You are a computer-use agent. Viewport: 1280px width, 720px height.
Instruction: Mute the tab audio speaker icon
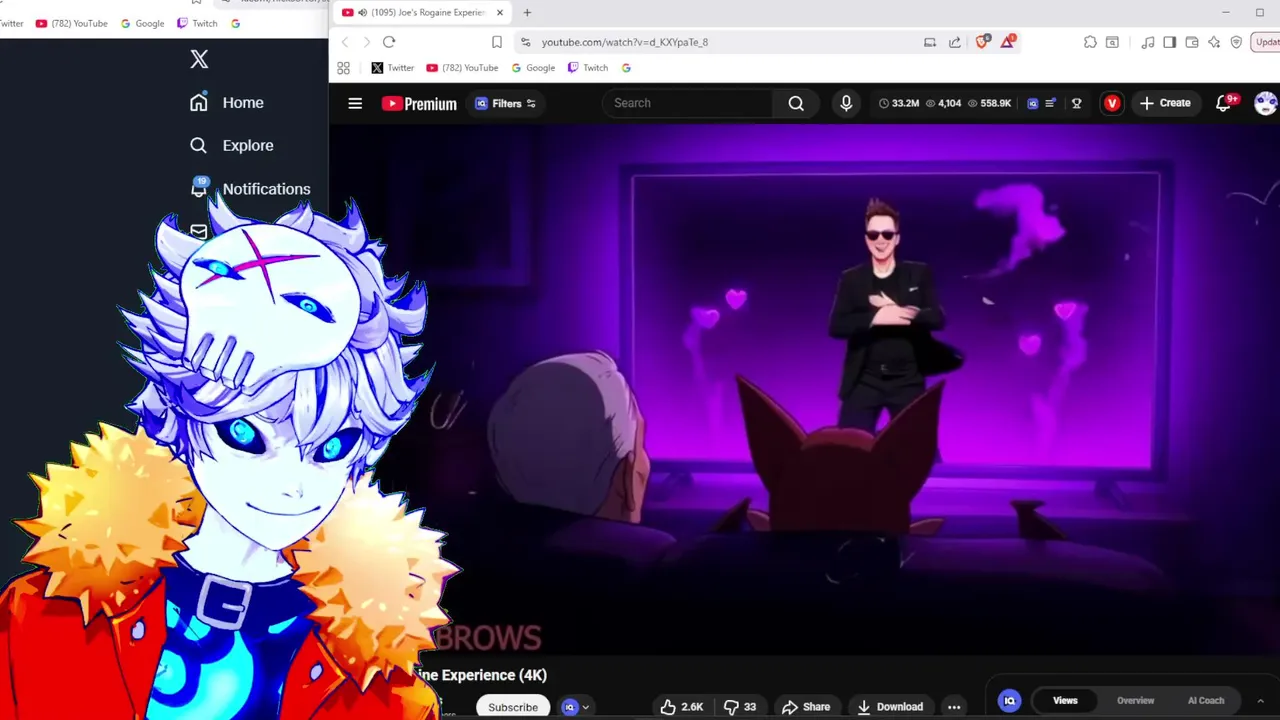click(x=362, y=13)
